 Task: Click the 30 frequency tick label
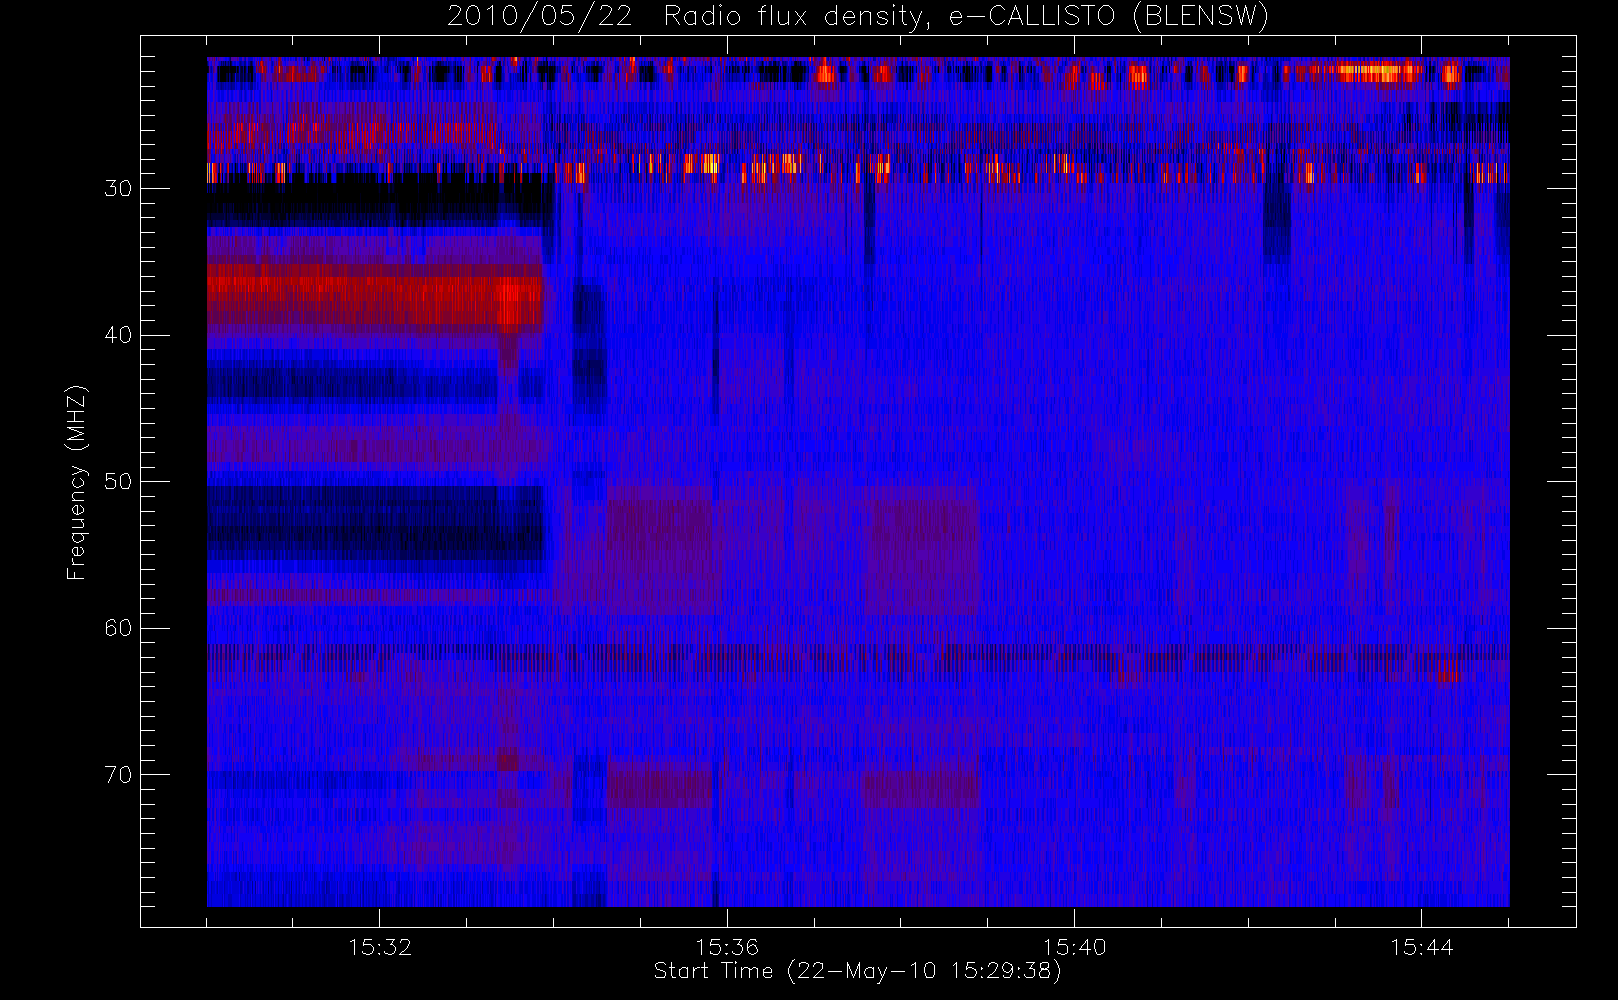click(x=118, y=188)
